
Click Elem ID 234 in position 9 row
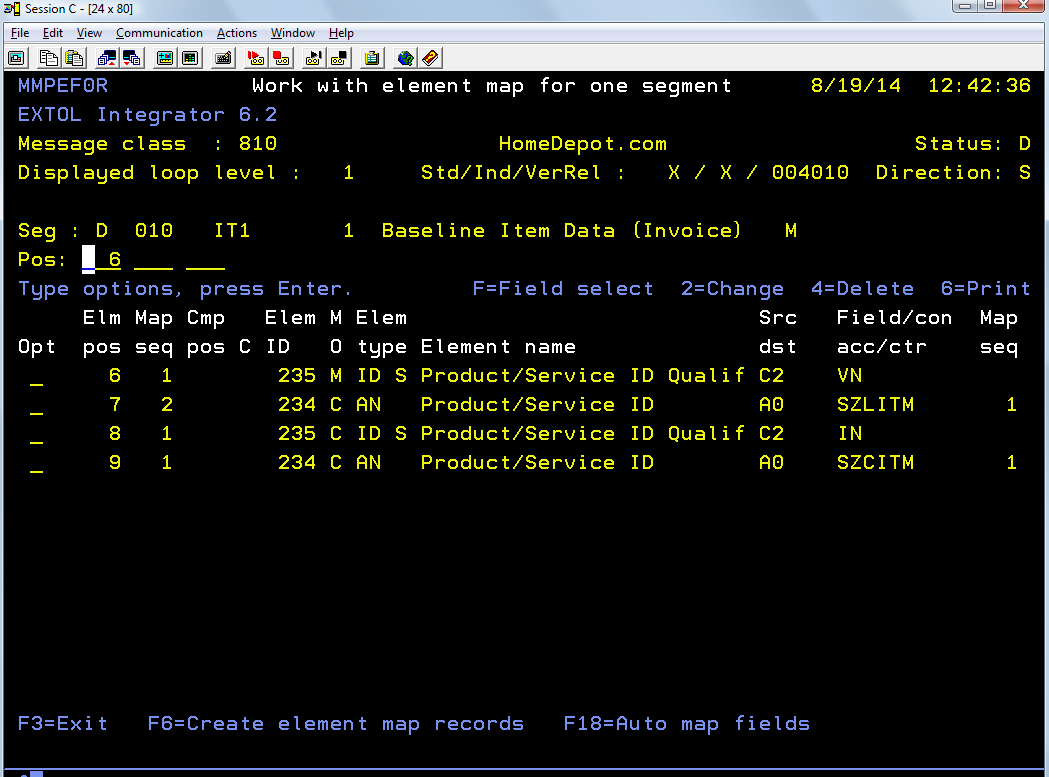click(296, 462)
